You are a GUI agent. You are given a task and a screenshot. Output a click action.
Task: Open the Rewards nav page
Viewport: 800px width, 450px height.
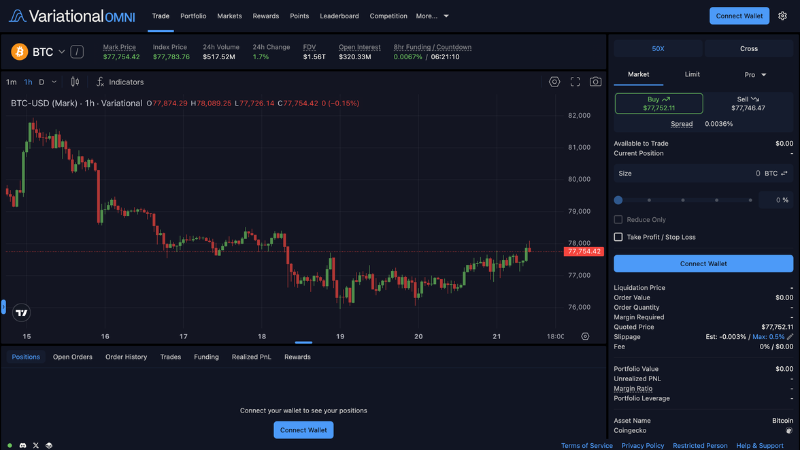click(x=266, y=16)
